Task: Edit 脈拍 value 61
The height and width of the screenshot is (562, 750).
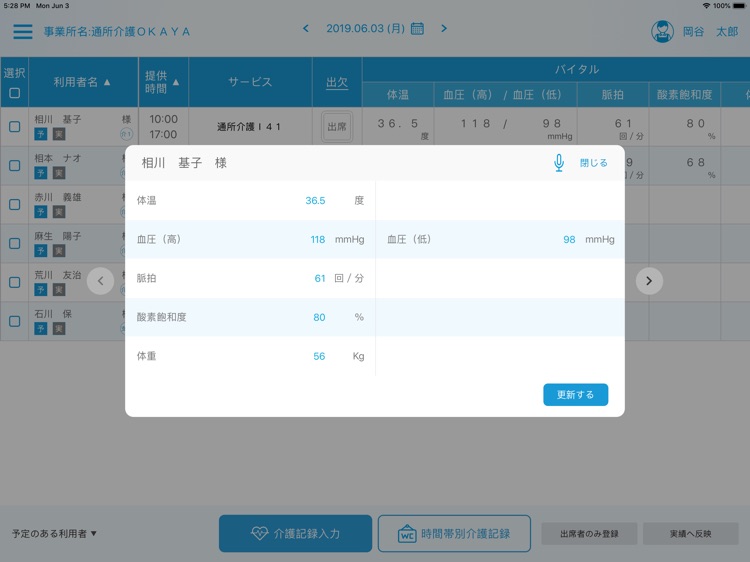Action: coord(320,278)
